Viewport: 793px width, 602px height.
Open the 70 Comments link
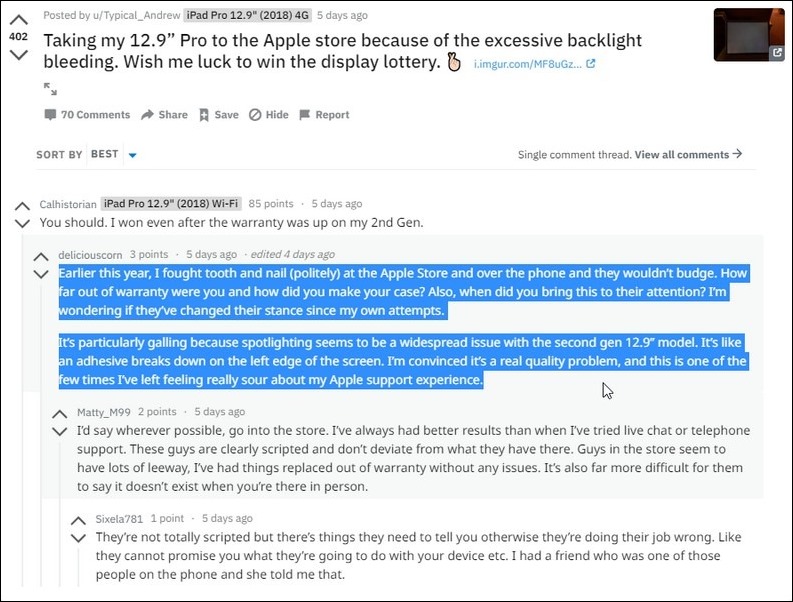(87, 115)
